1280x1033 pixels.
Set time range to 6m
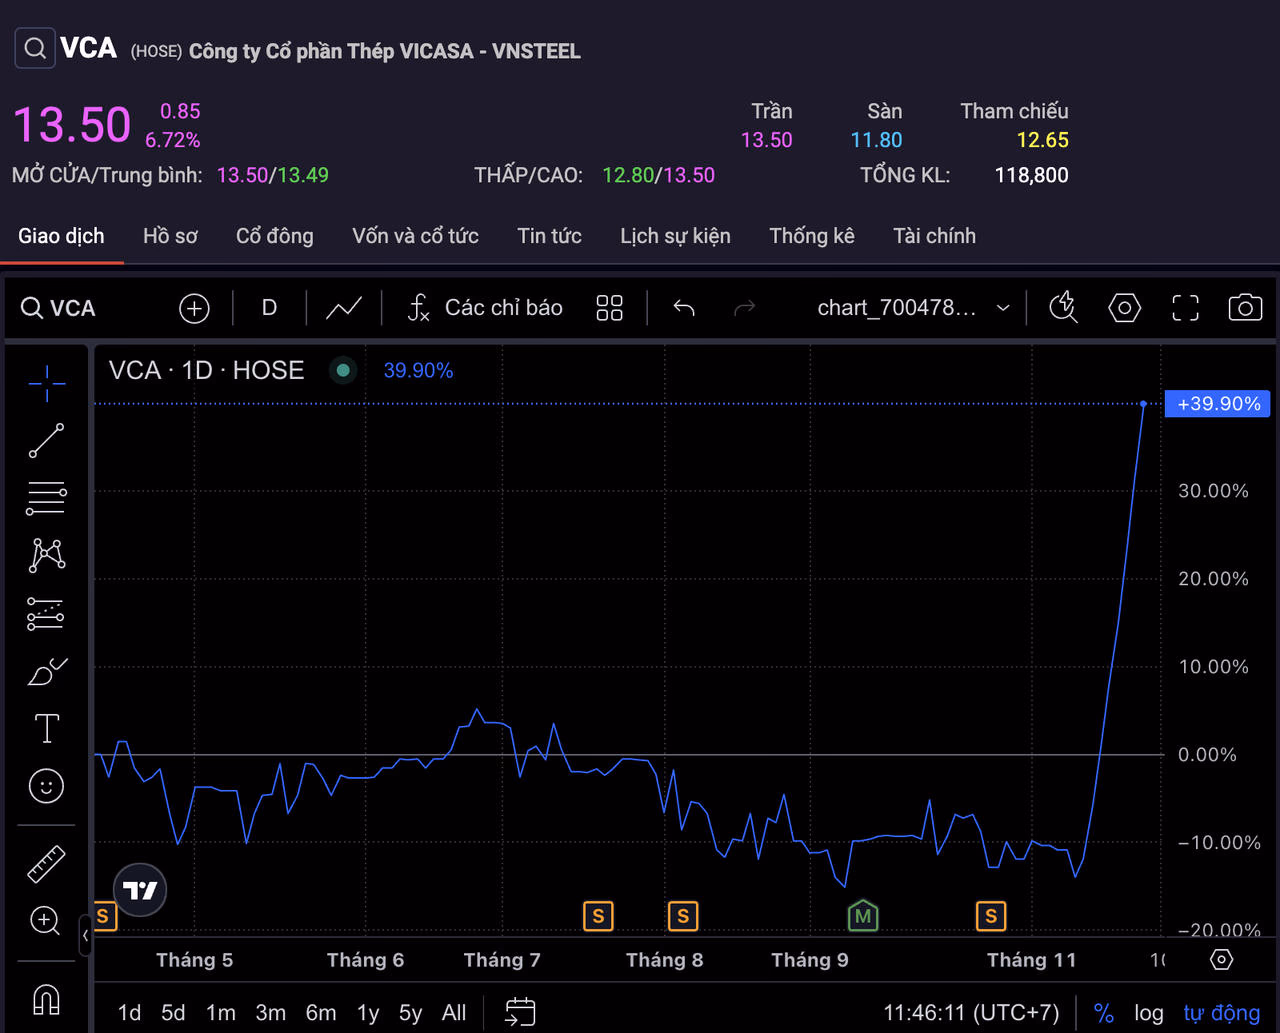tap(320, 1013)
